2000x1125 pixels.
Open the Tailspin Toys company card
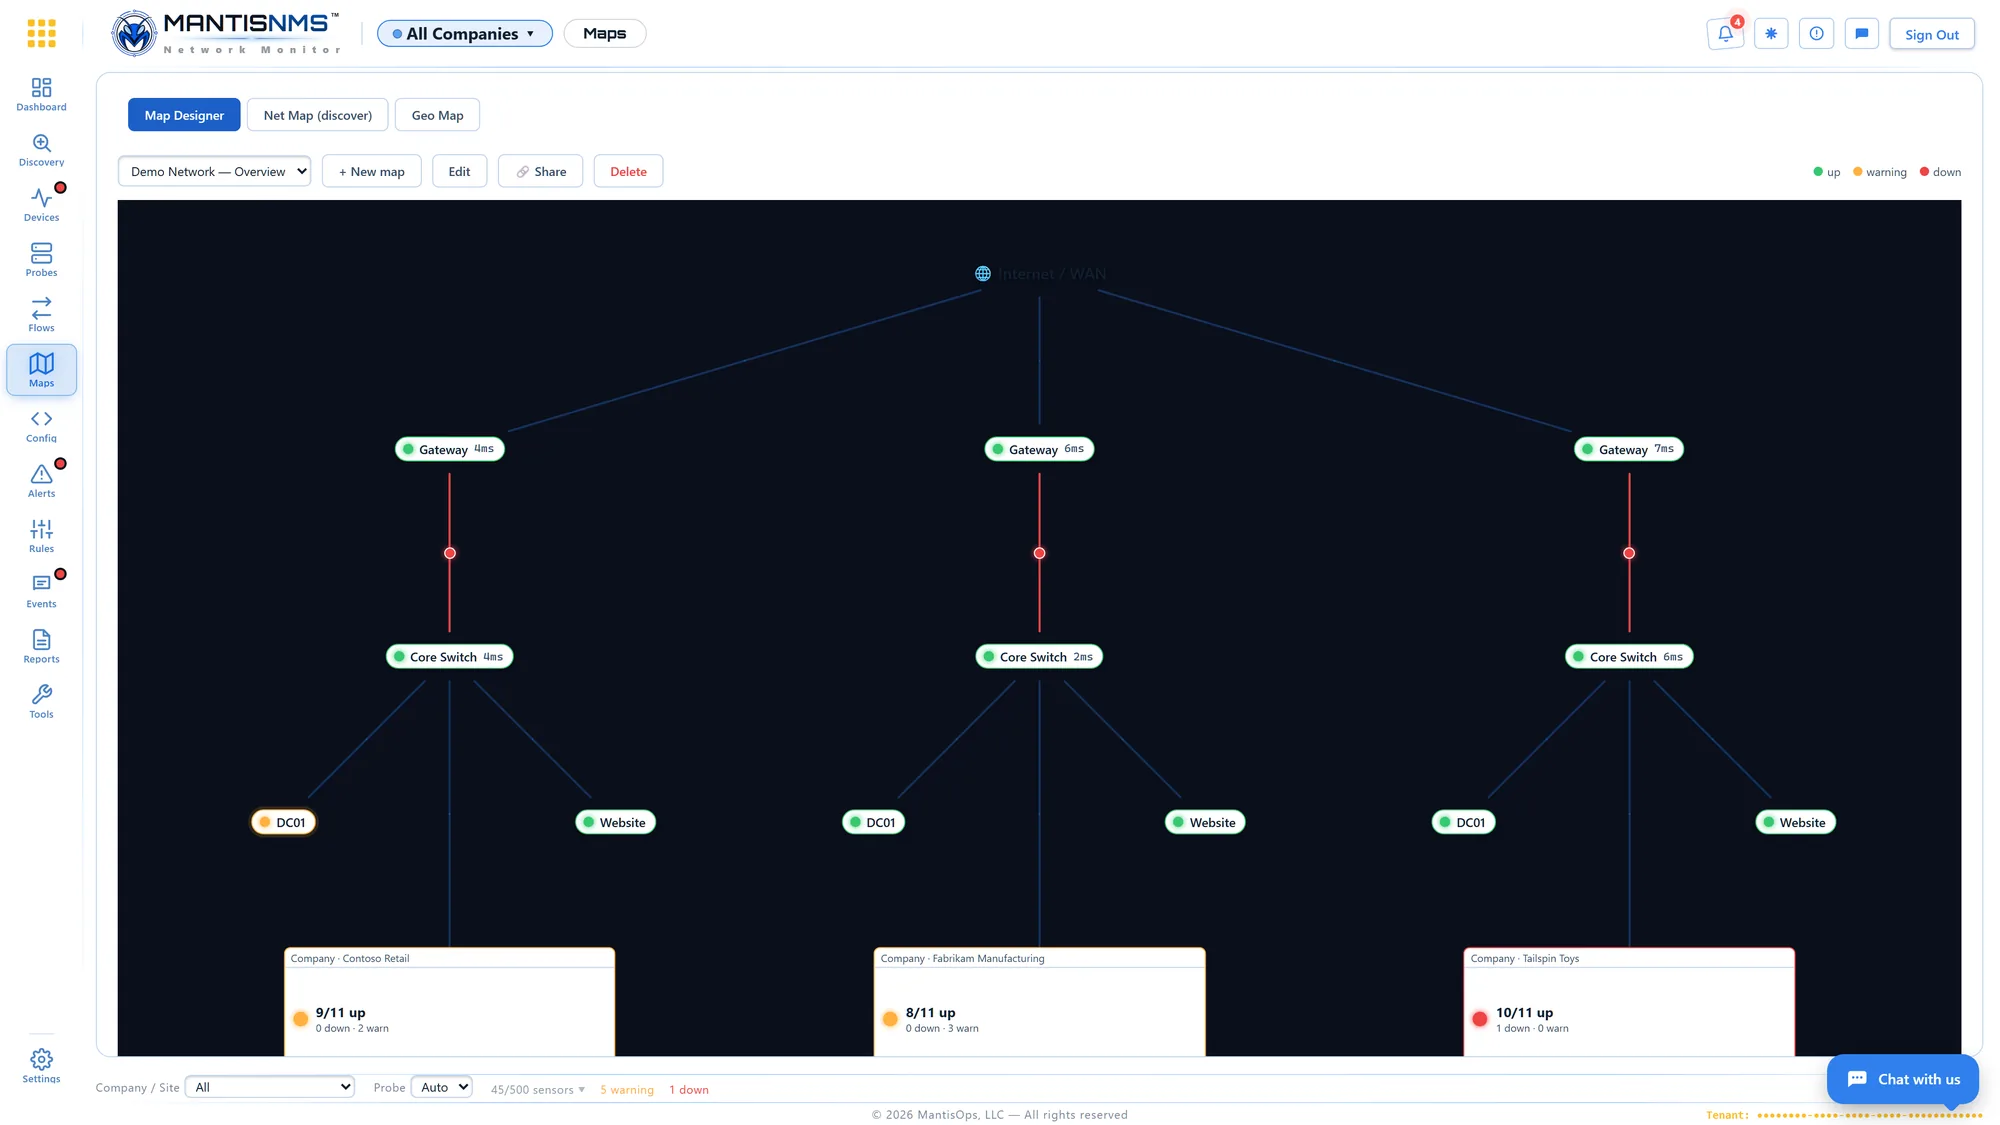[x=1629, y=1001]
